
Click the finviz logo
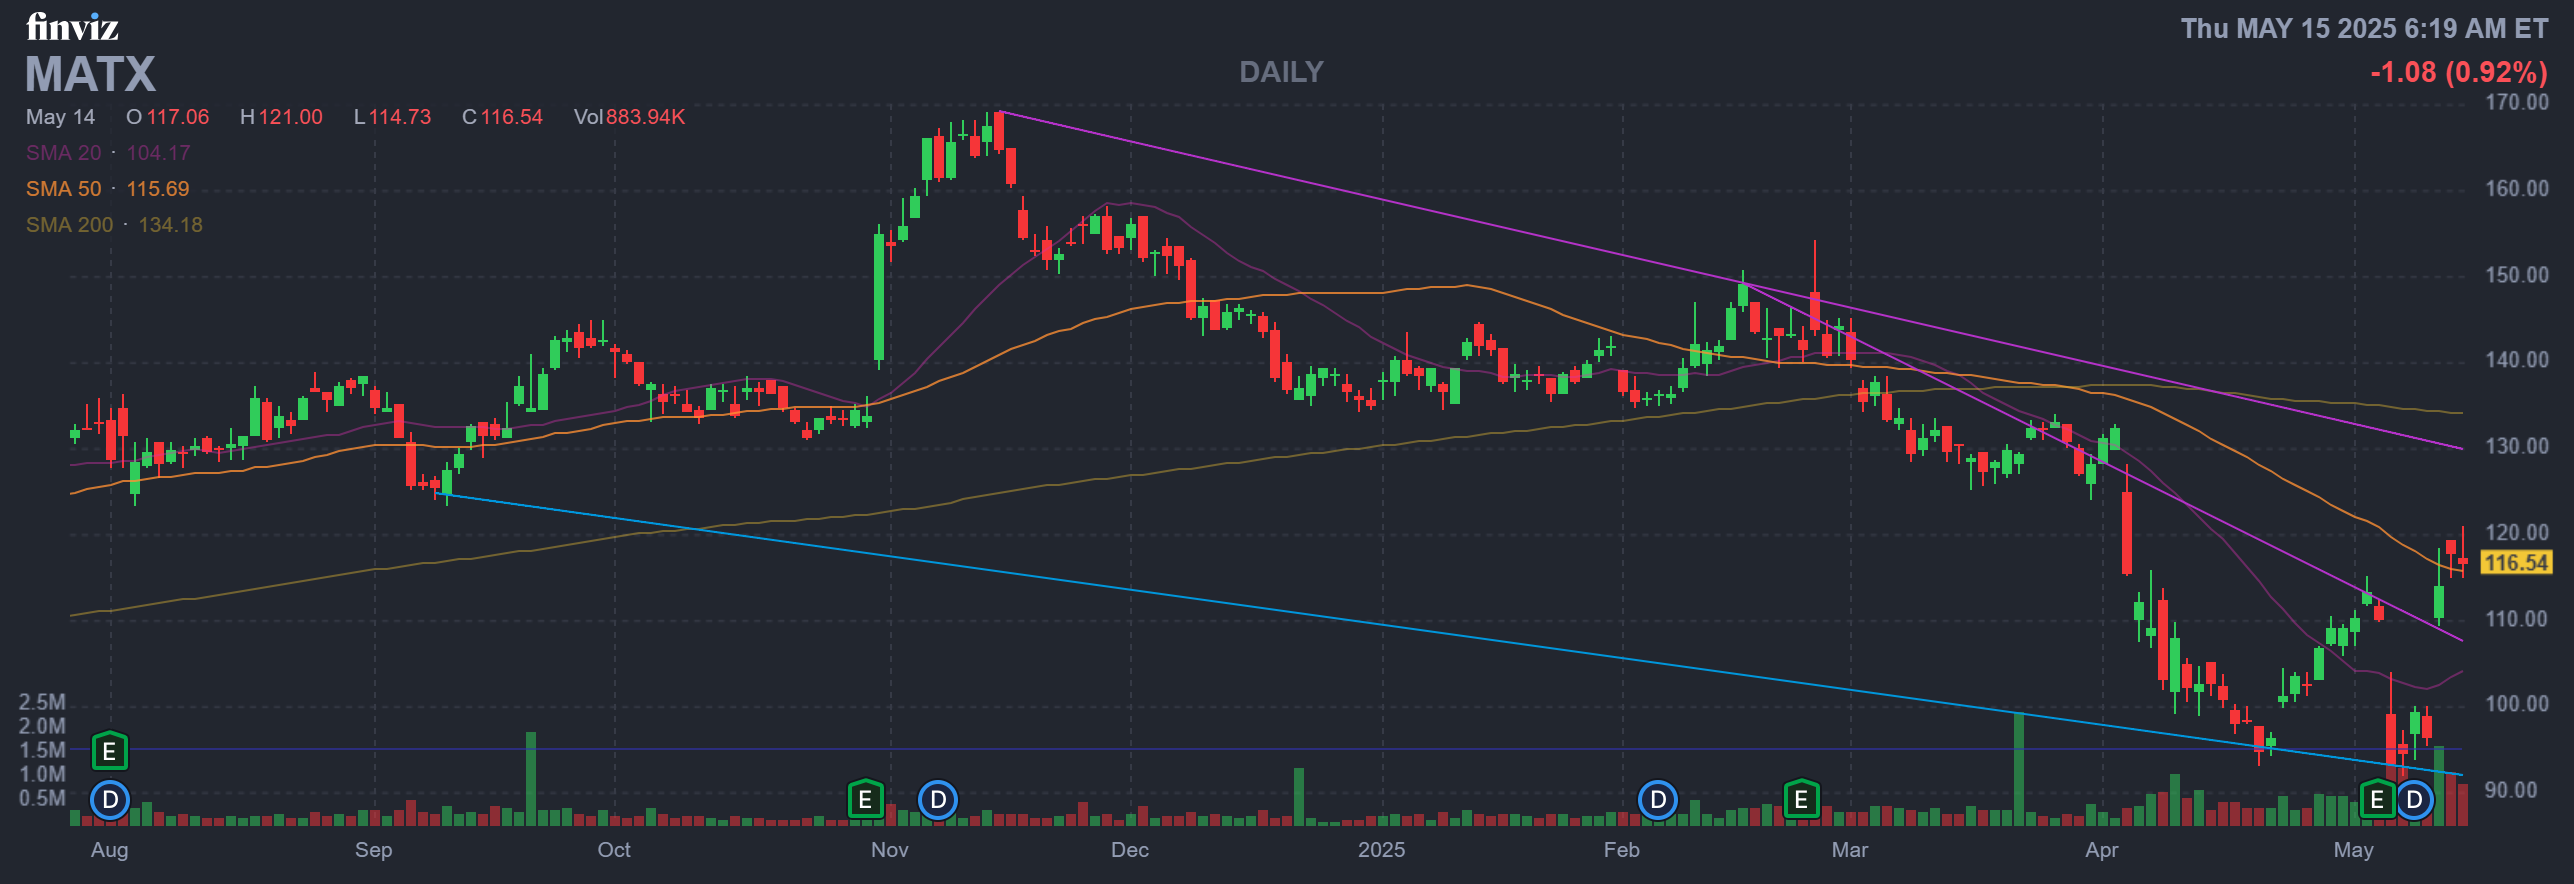point(72,27)
